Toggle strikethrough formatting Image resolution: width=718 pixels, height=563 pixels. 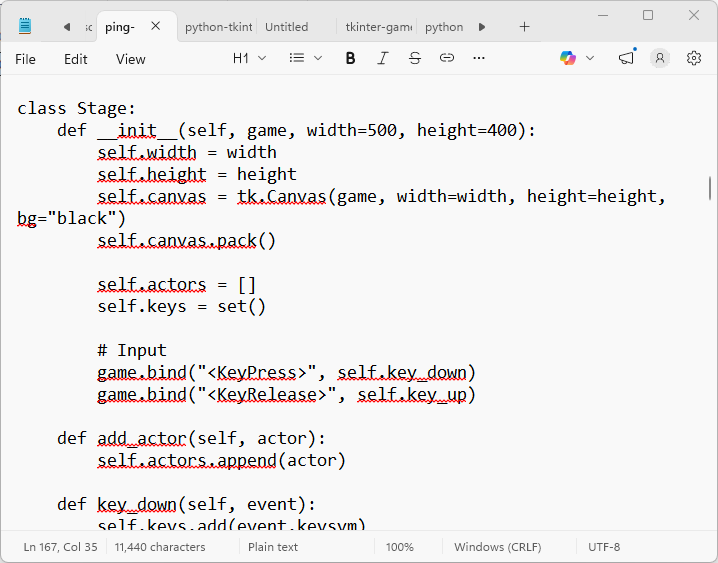[415, 58]
